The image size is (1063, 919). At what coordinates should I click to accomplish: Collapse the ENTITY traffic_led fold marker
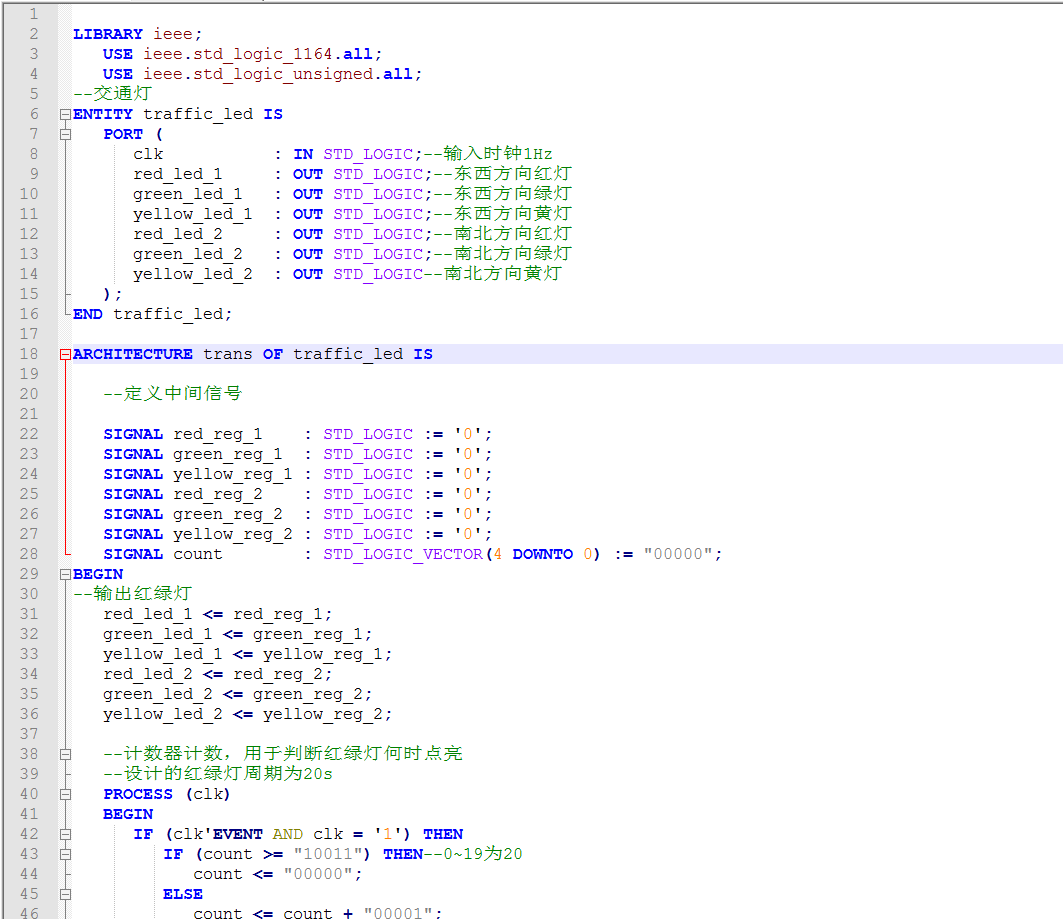tap(66, 114)
